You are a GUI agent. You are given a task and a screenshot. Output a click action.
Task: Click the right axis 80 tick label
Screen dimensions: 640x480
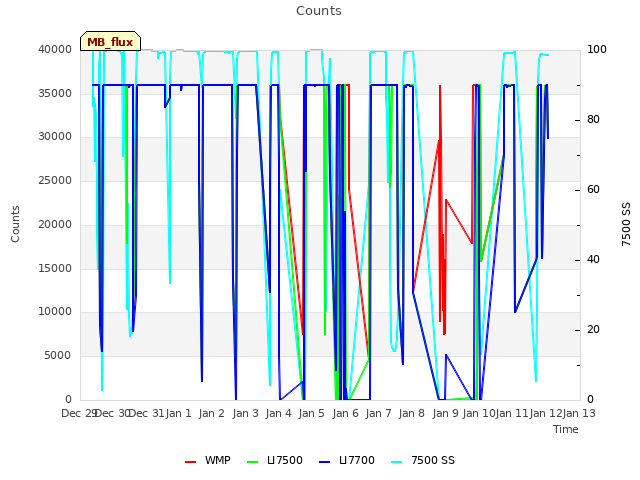click(x=593, y=120)
